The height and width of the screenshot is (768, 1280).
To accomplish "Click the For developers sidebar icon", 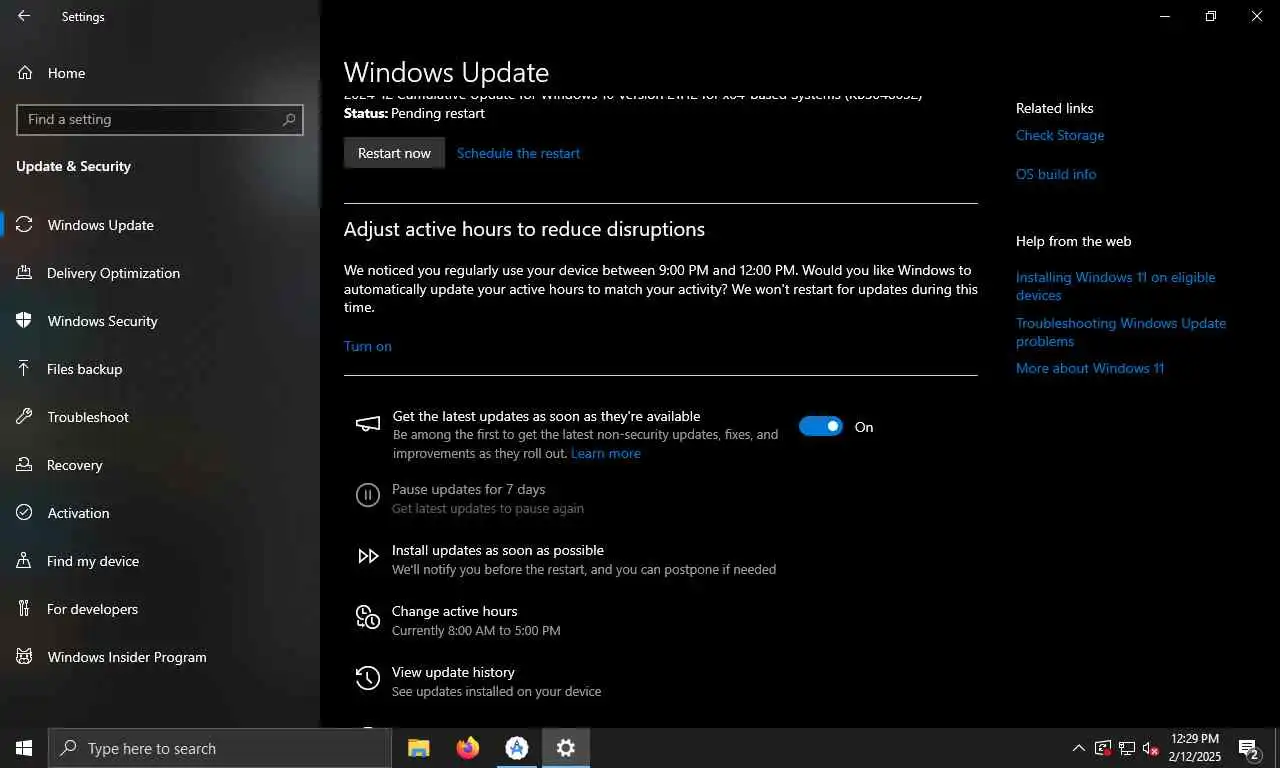I will coord(25,609).
